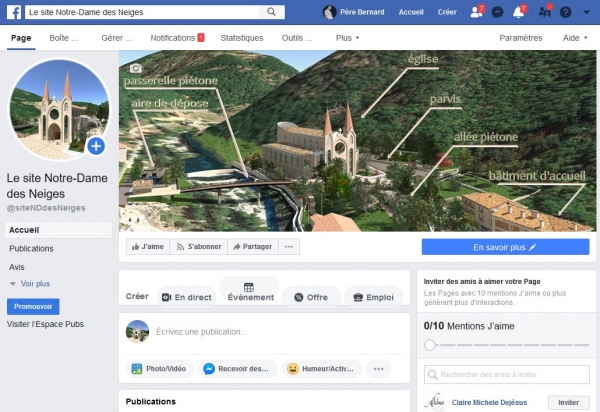
Task: Click Rechercher des amis à inviter field
Action: click(507, 374)
